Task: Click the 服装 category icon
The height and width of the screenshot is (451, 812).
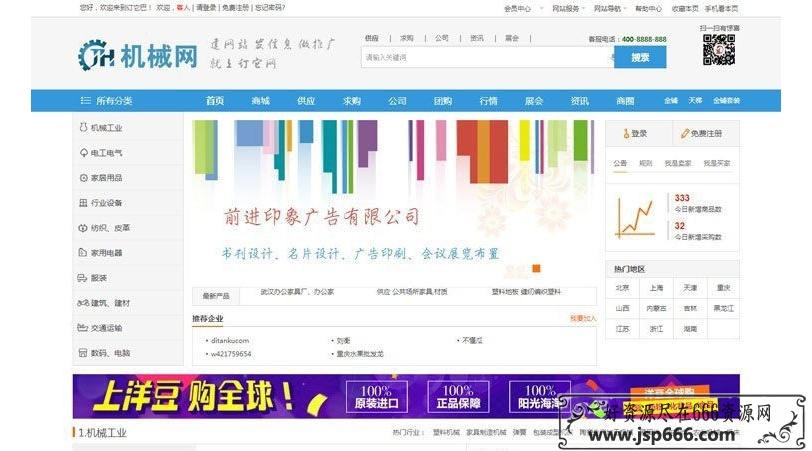Action: point(83,278)
